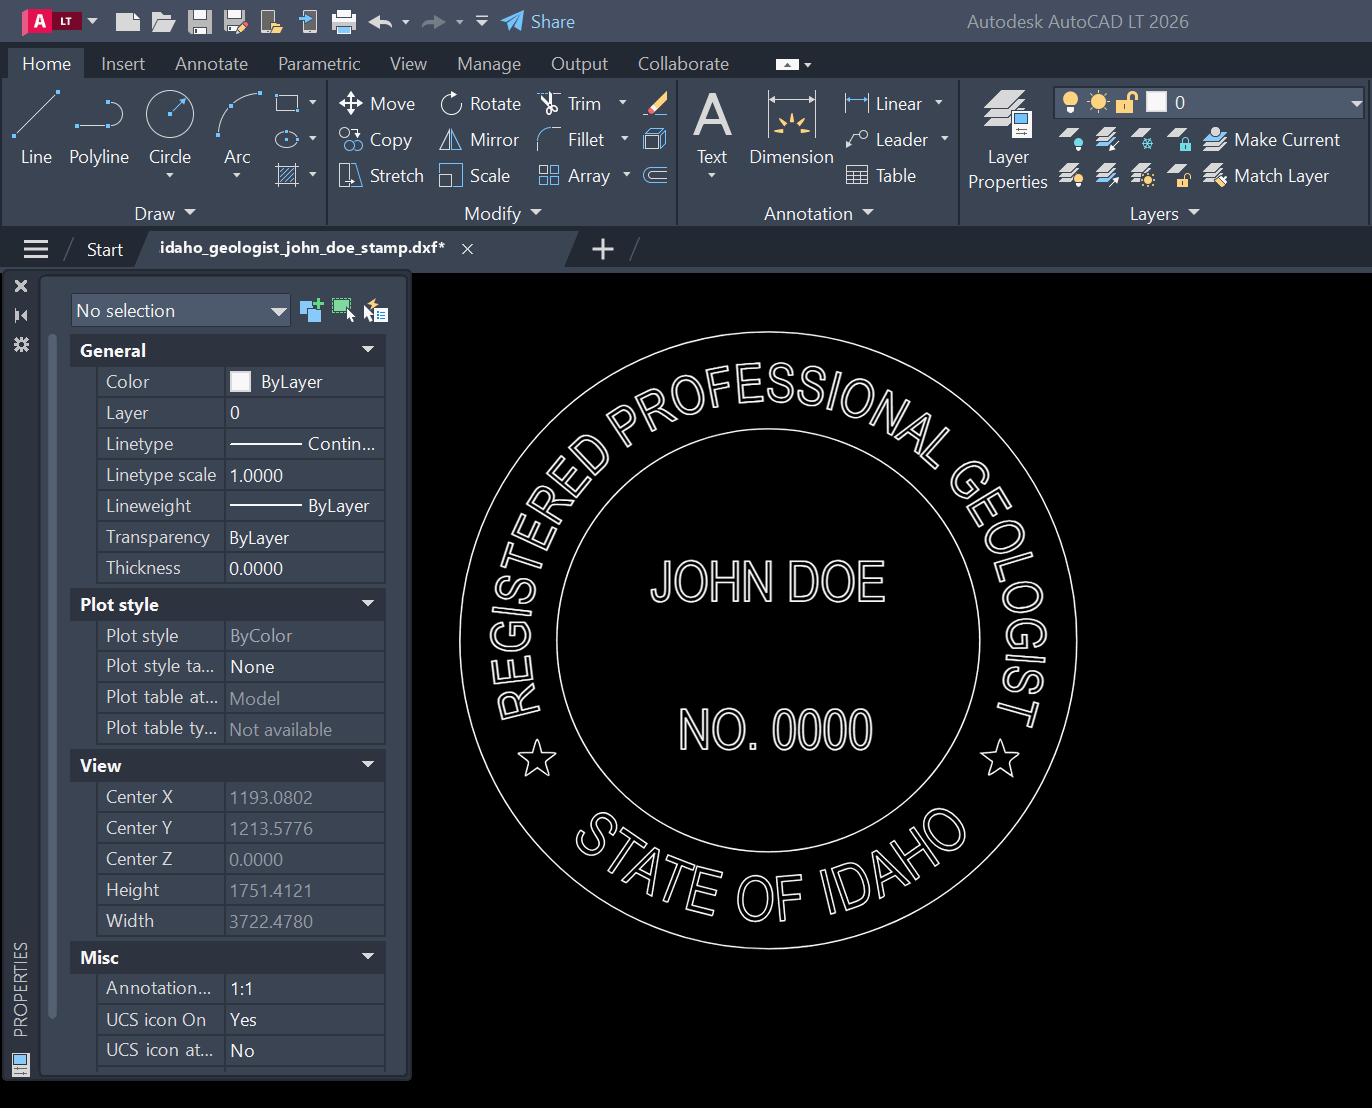The image size is (1372, 1108).
Task: Select the Text annotation tool
Action: 712,128
